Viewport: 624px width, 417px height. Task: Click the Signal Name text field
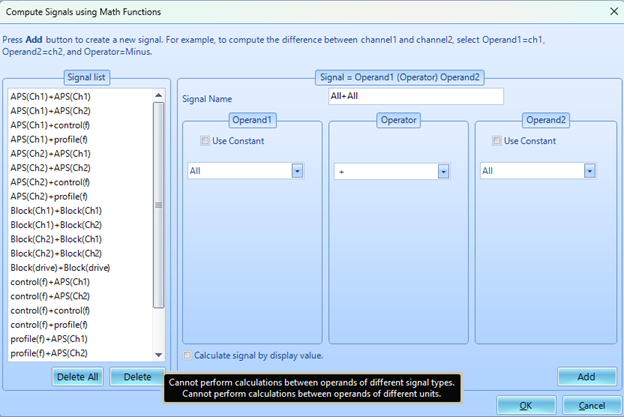(415, 97)
